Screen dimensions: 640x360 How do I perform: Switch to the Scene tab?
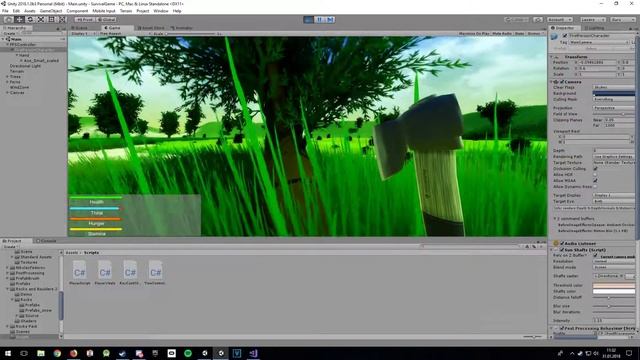(x=81, y=28)
